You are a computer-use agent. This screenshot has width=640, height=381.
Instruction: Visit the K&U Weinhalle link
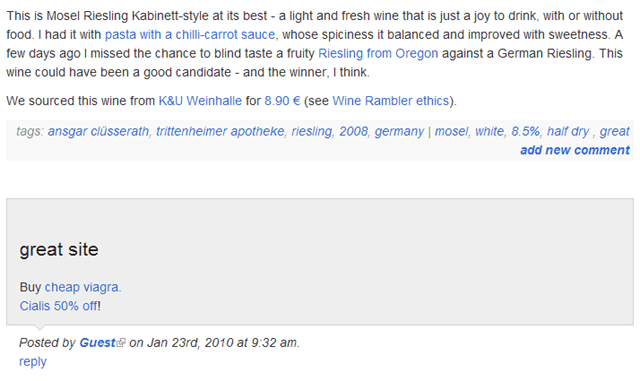pyautogui.click(x=200, y=101)
